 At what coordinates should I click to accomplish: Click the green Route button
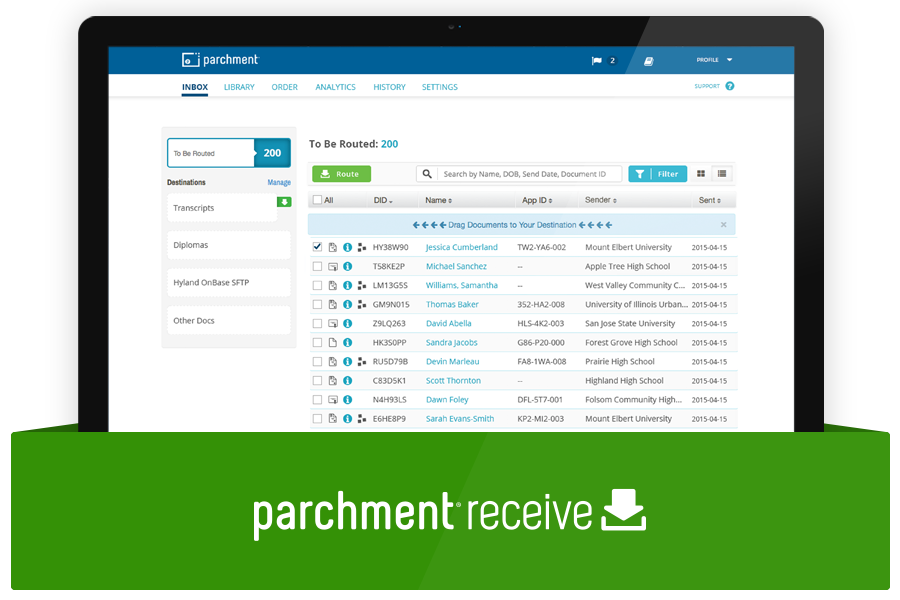click(x=341, y=174)
